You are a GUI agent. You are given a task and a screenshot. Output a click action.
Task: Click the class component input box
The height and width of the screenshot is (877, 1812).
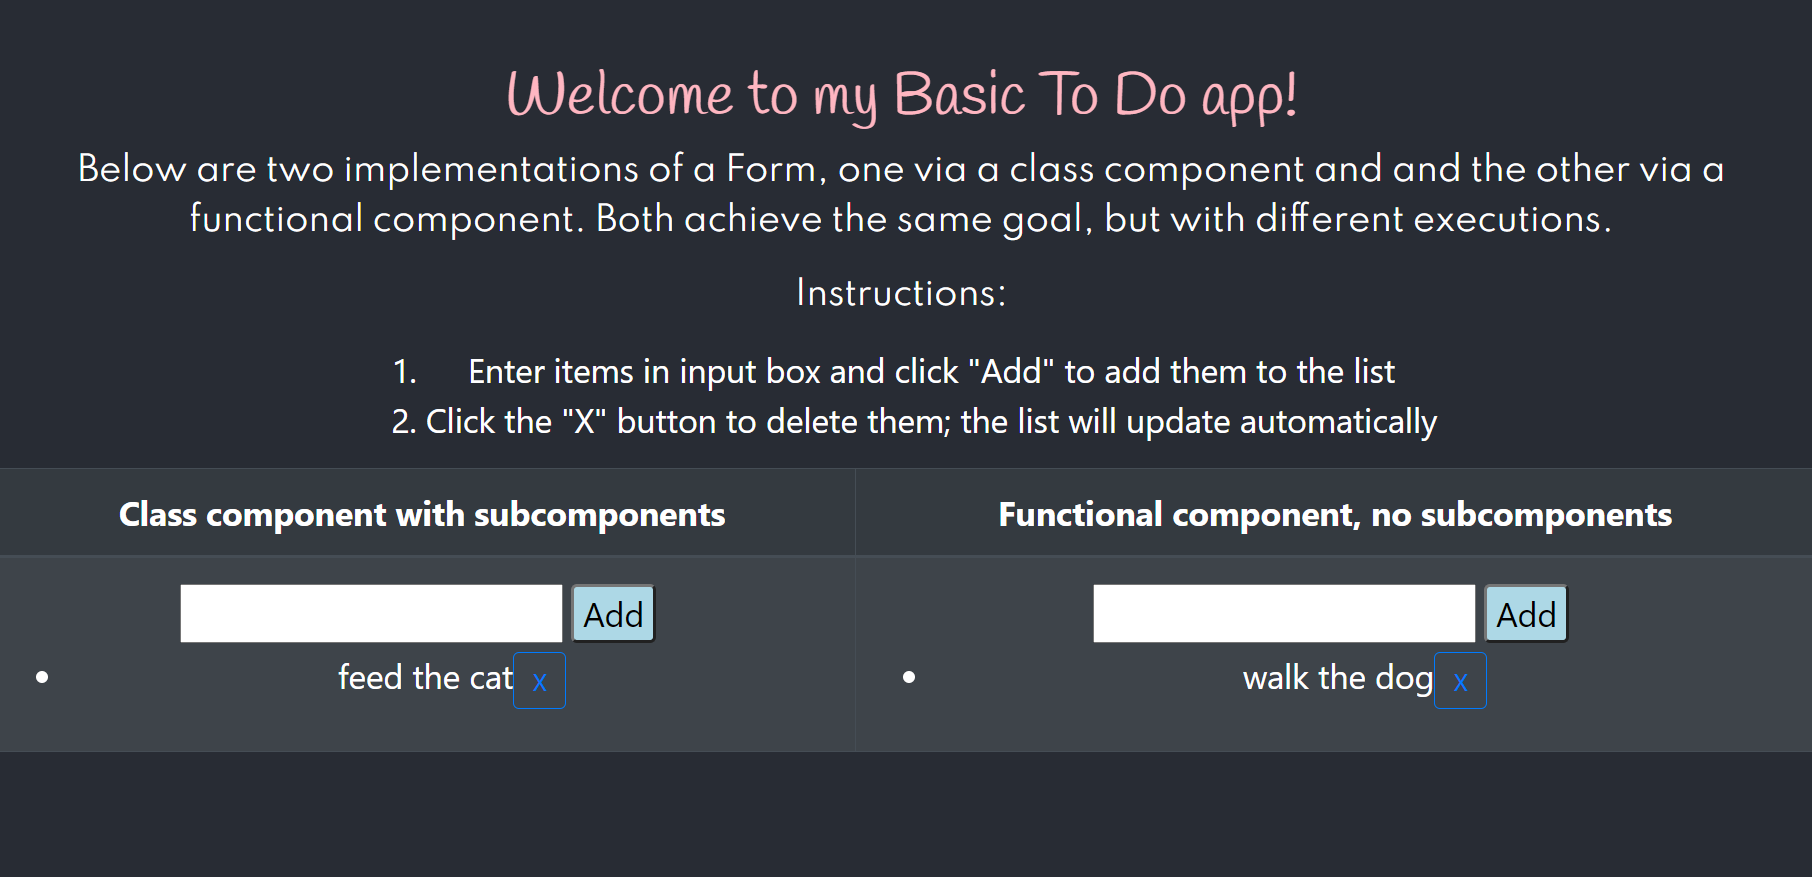tap(370, 612)
